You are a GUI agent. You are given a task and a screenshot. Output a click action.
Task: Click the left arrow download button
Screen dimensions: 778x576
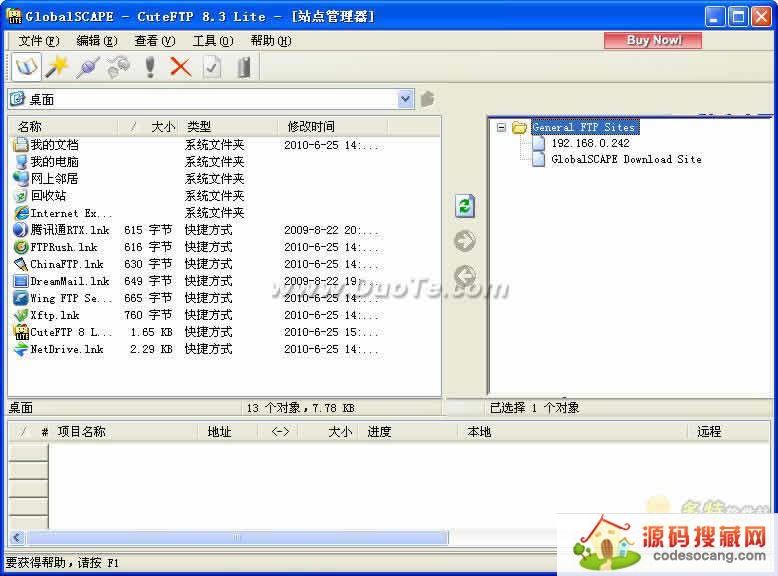(x=465, y=276)
